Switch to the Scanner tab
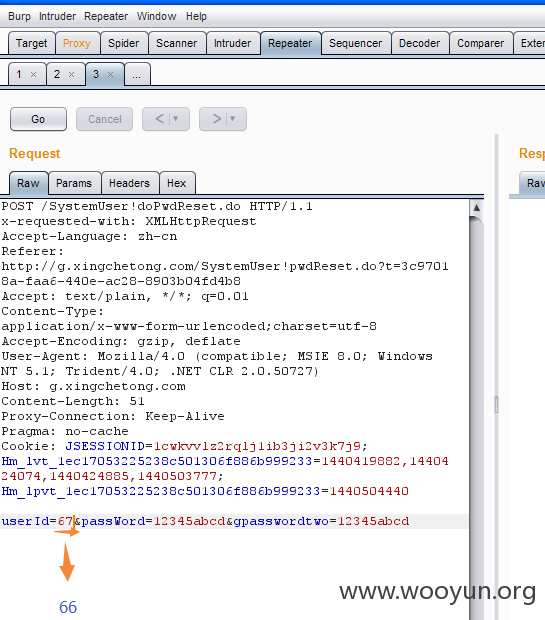 (x=177, y=43)
